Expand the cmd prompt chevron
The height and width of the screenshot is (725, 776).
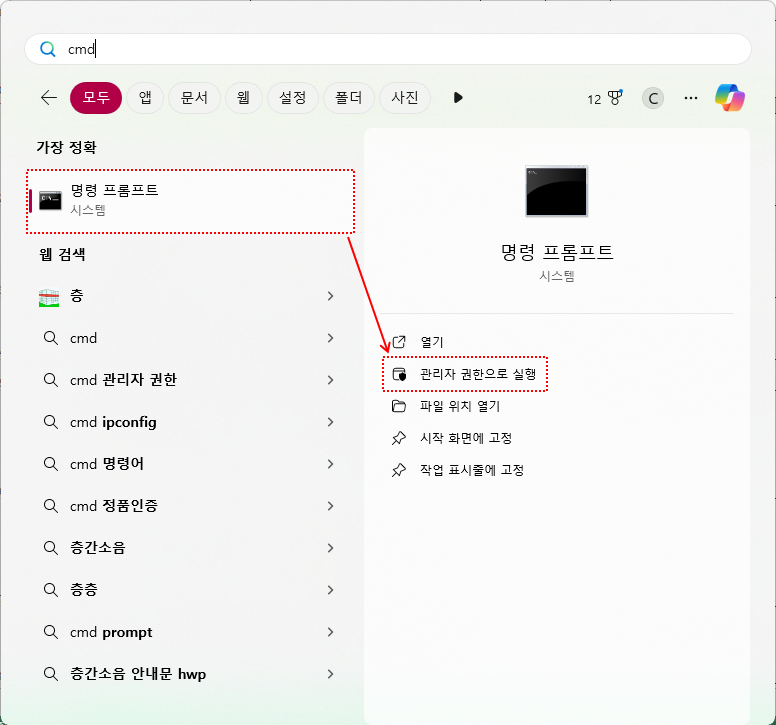[330, 632]
